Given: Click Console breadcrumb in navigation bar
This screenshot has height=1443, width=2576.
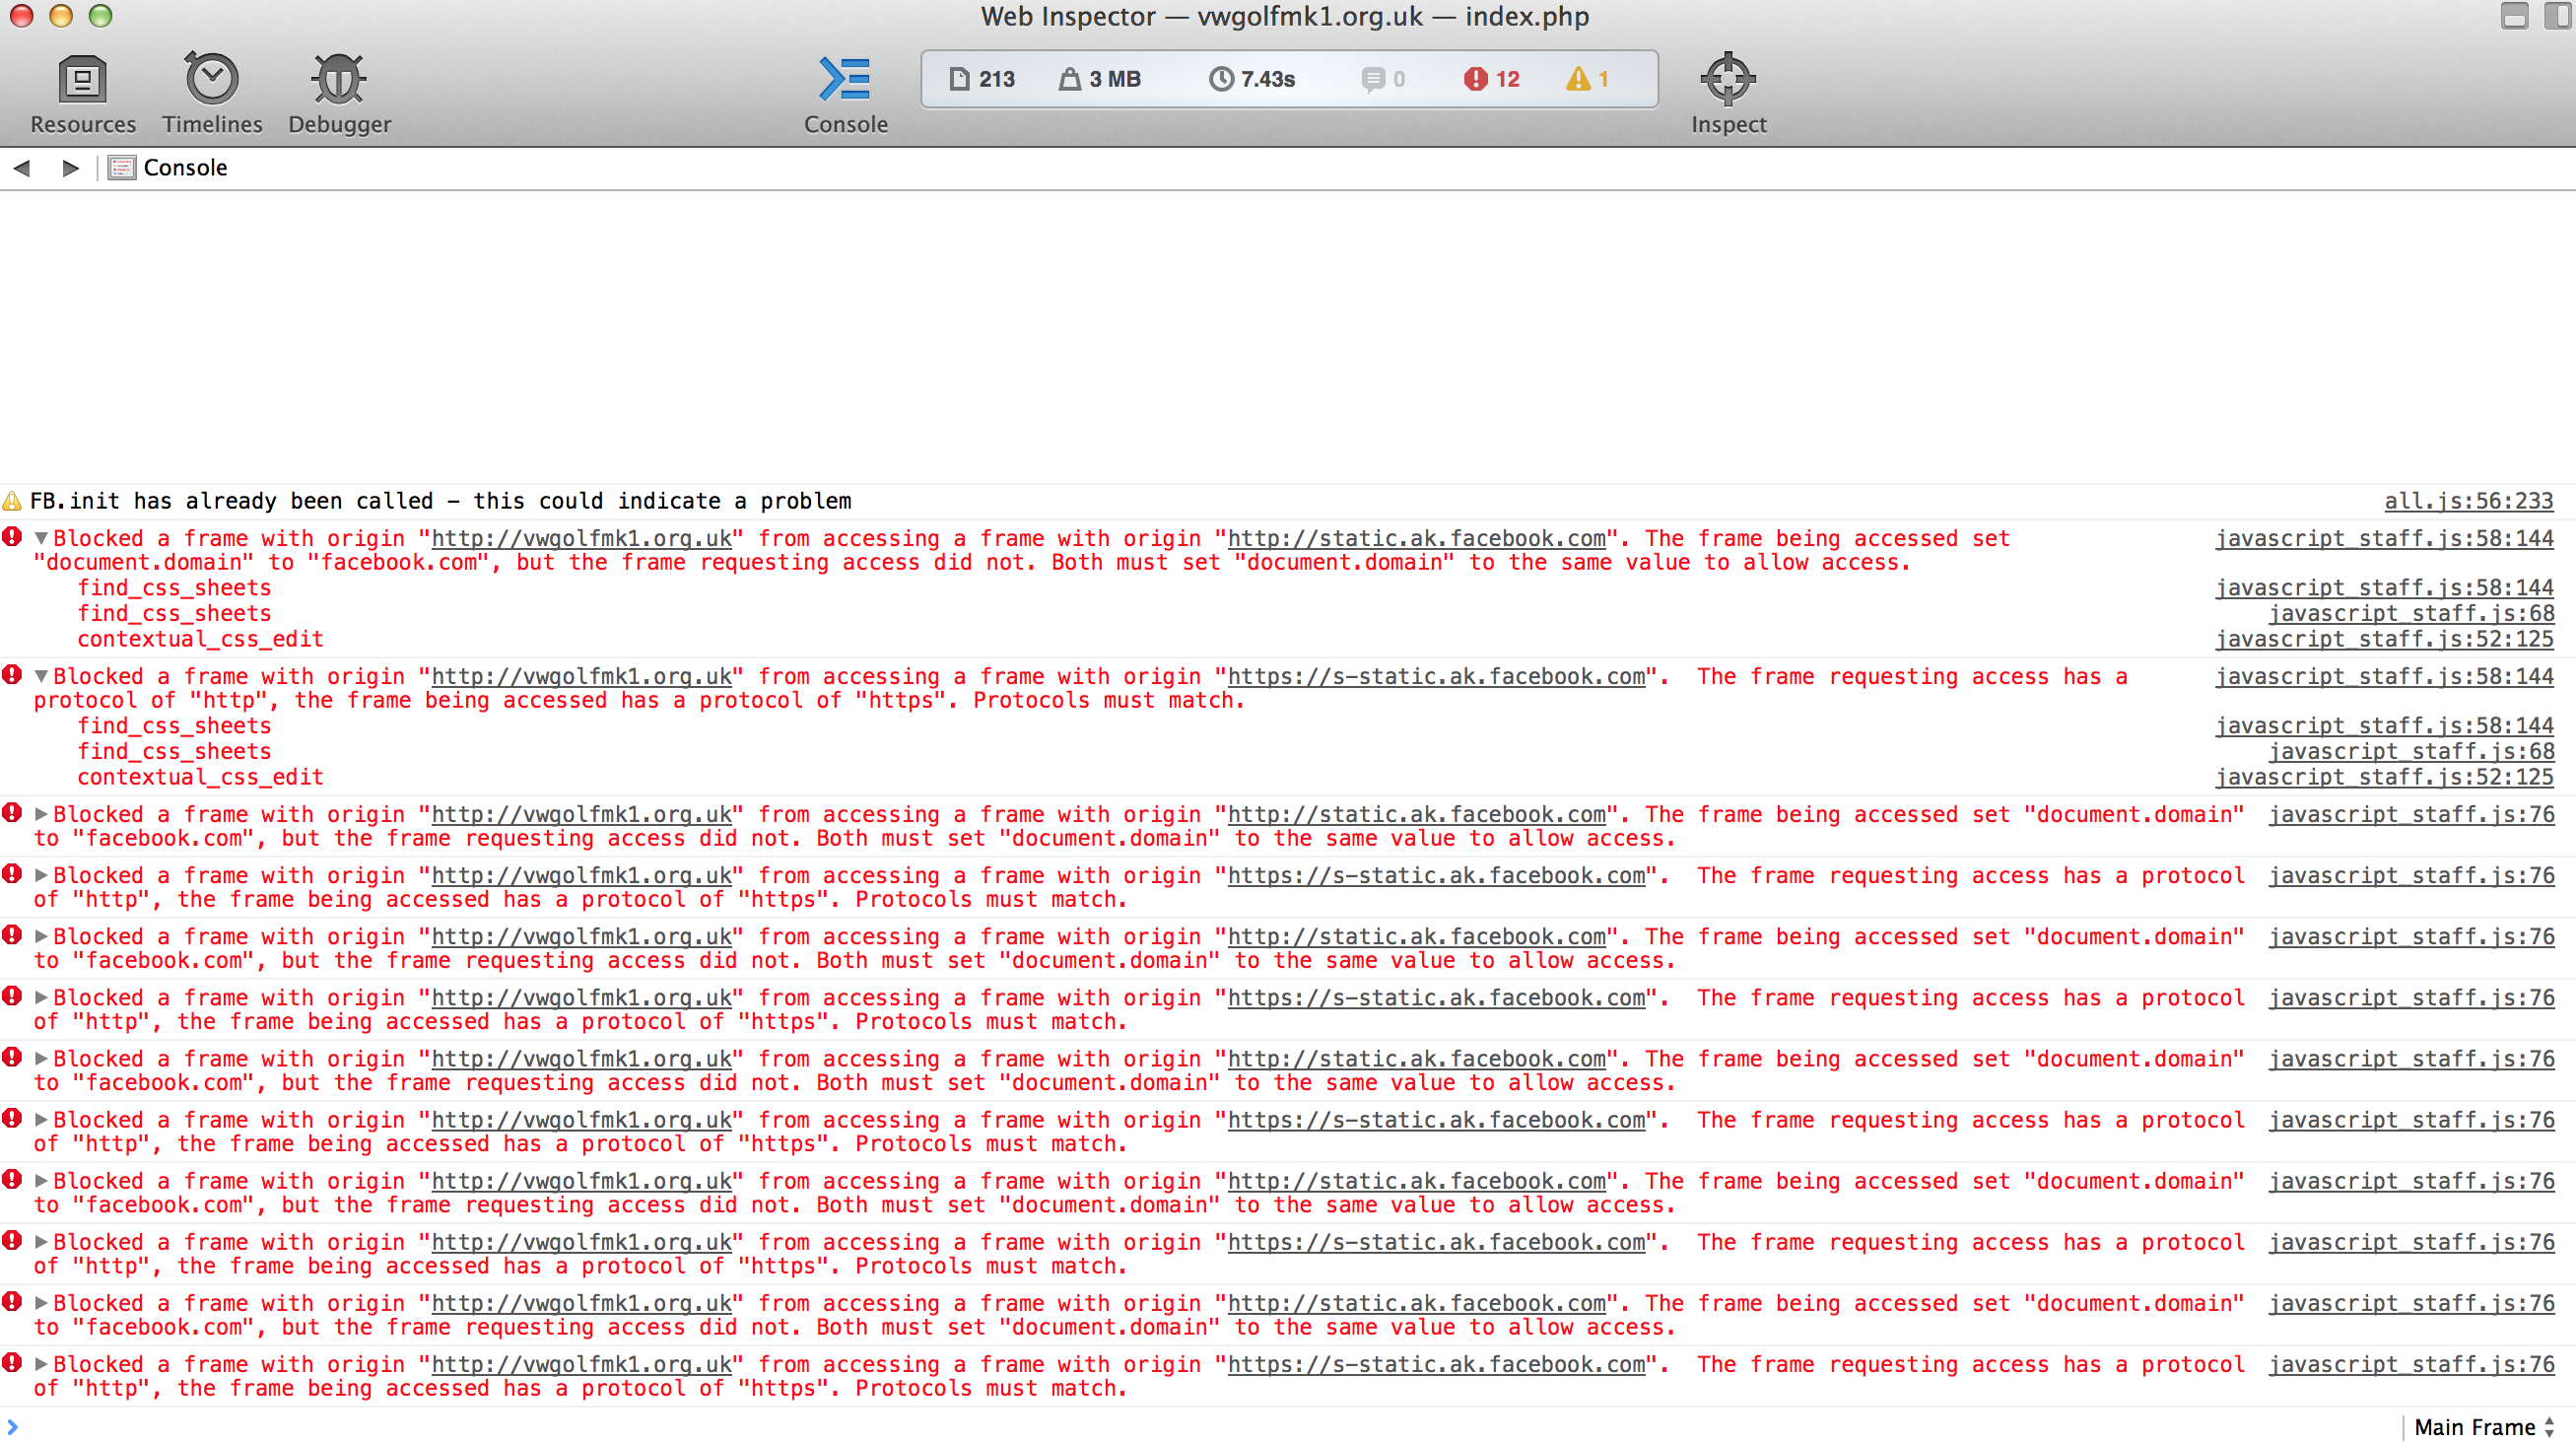Looking at the screenshot, I should 185,168.
